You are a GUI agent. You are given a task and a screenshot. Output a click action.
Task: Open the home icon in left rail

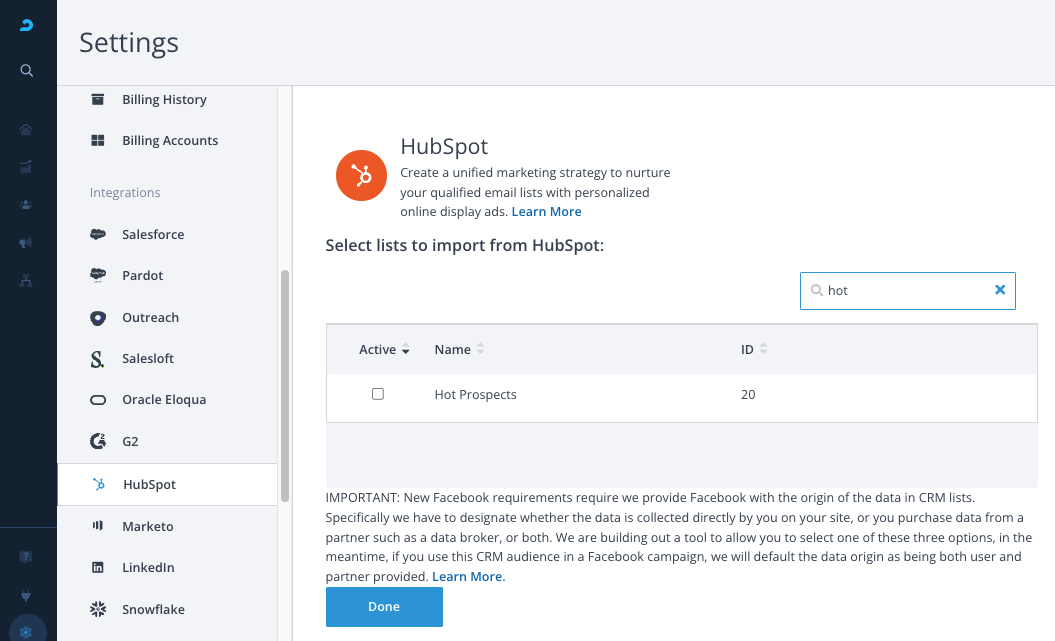click(x=27, y=129)
